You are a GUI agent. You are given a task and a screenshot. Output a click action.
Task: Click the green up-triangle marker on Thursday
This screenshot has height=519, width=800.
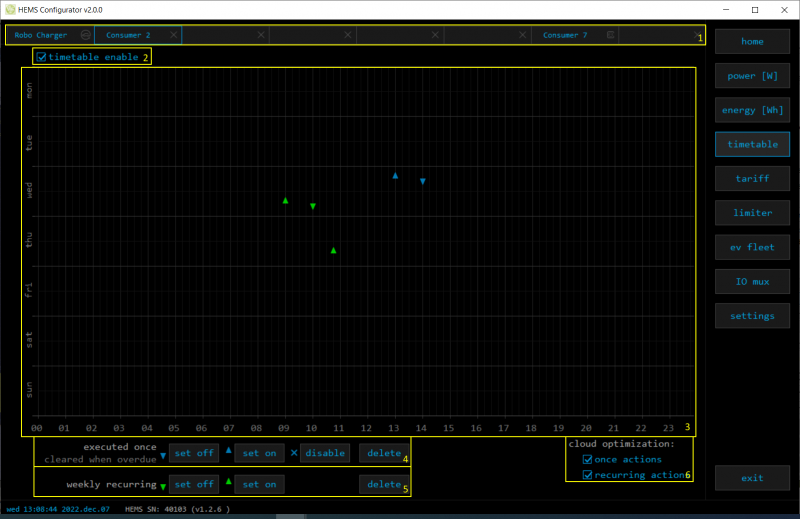pyautogui.click(x=333, y=250)
